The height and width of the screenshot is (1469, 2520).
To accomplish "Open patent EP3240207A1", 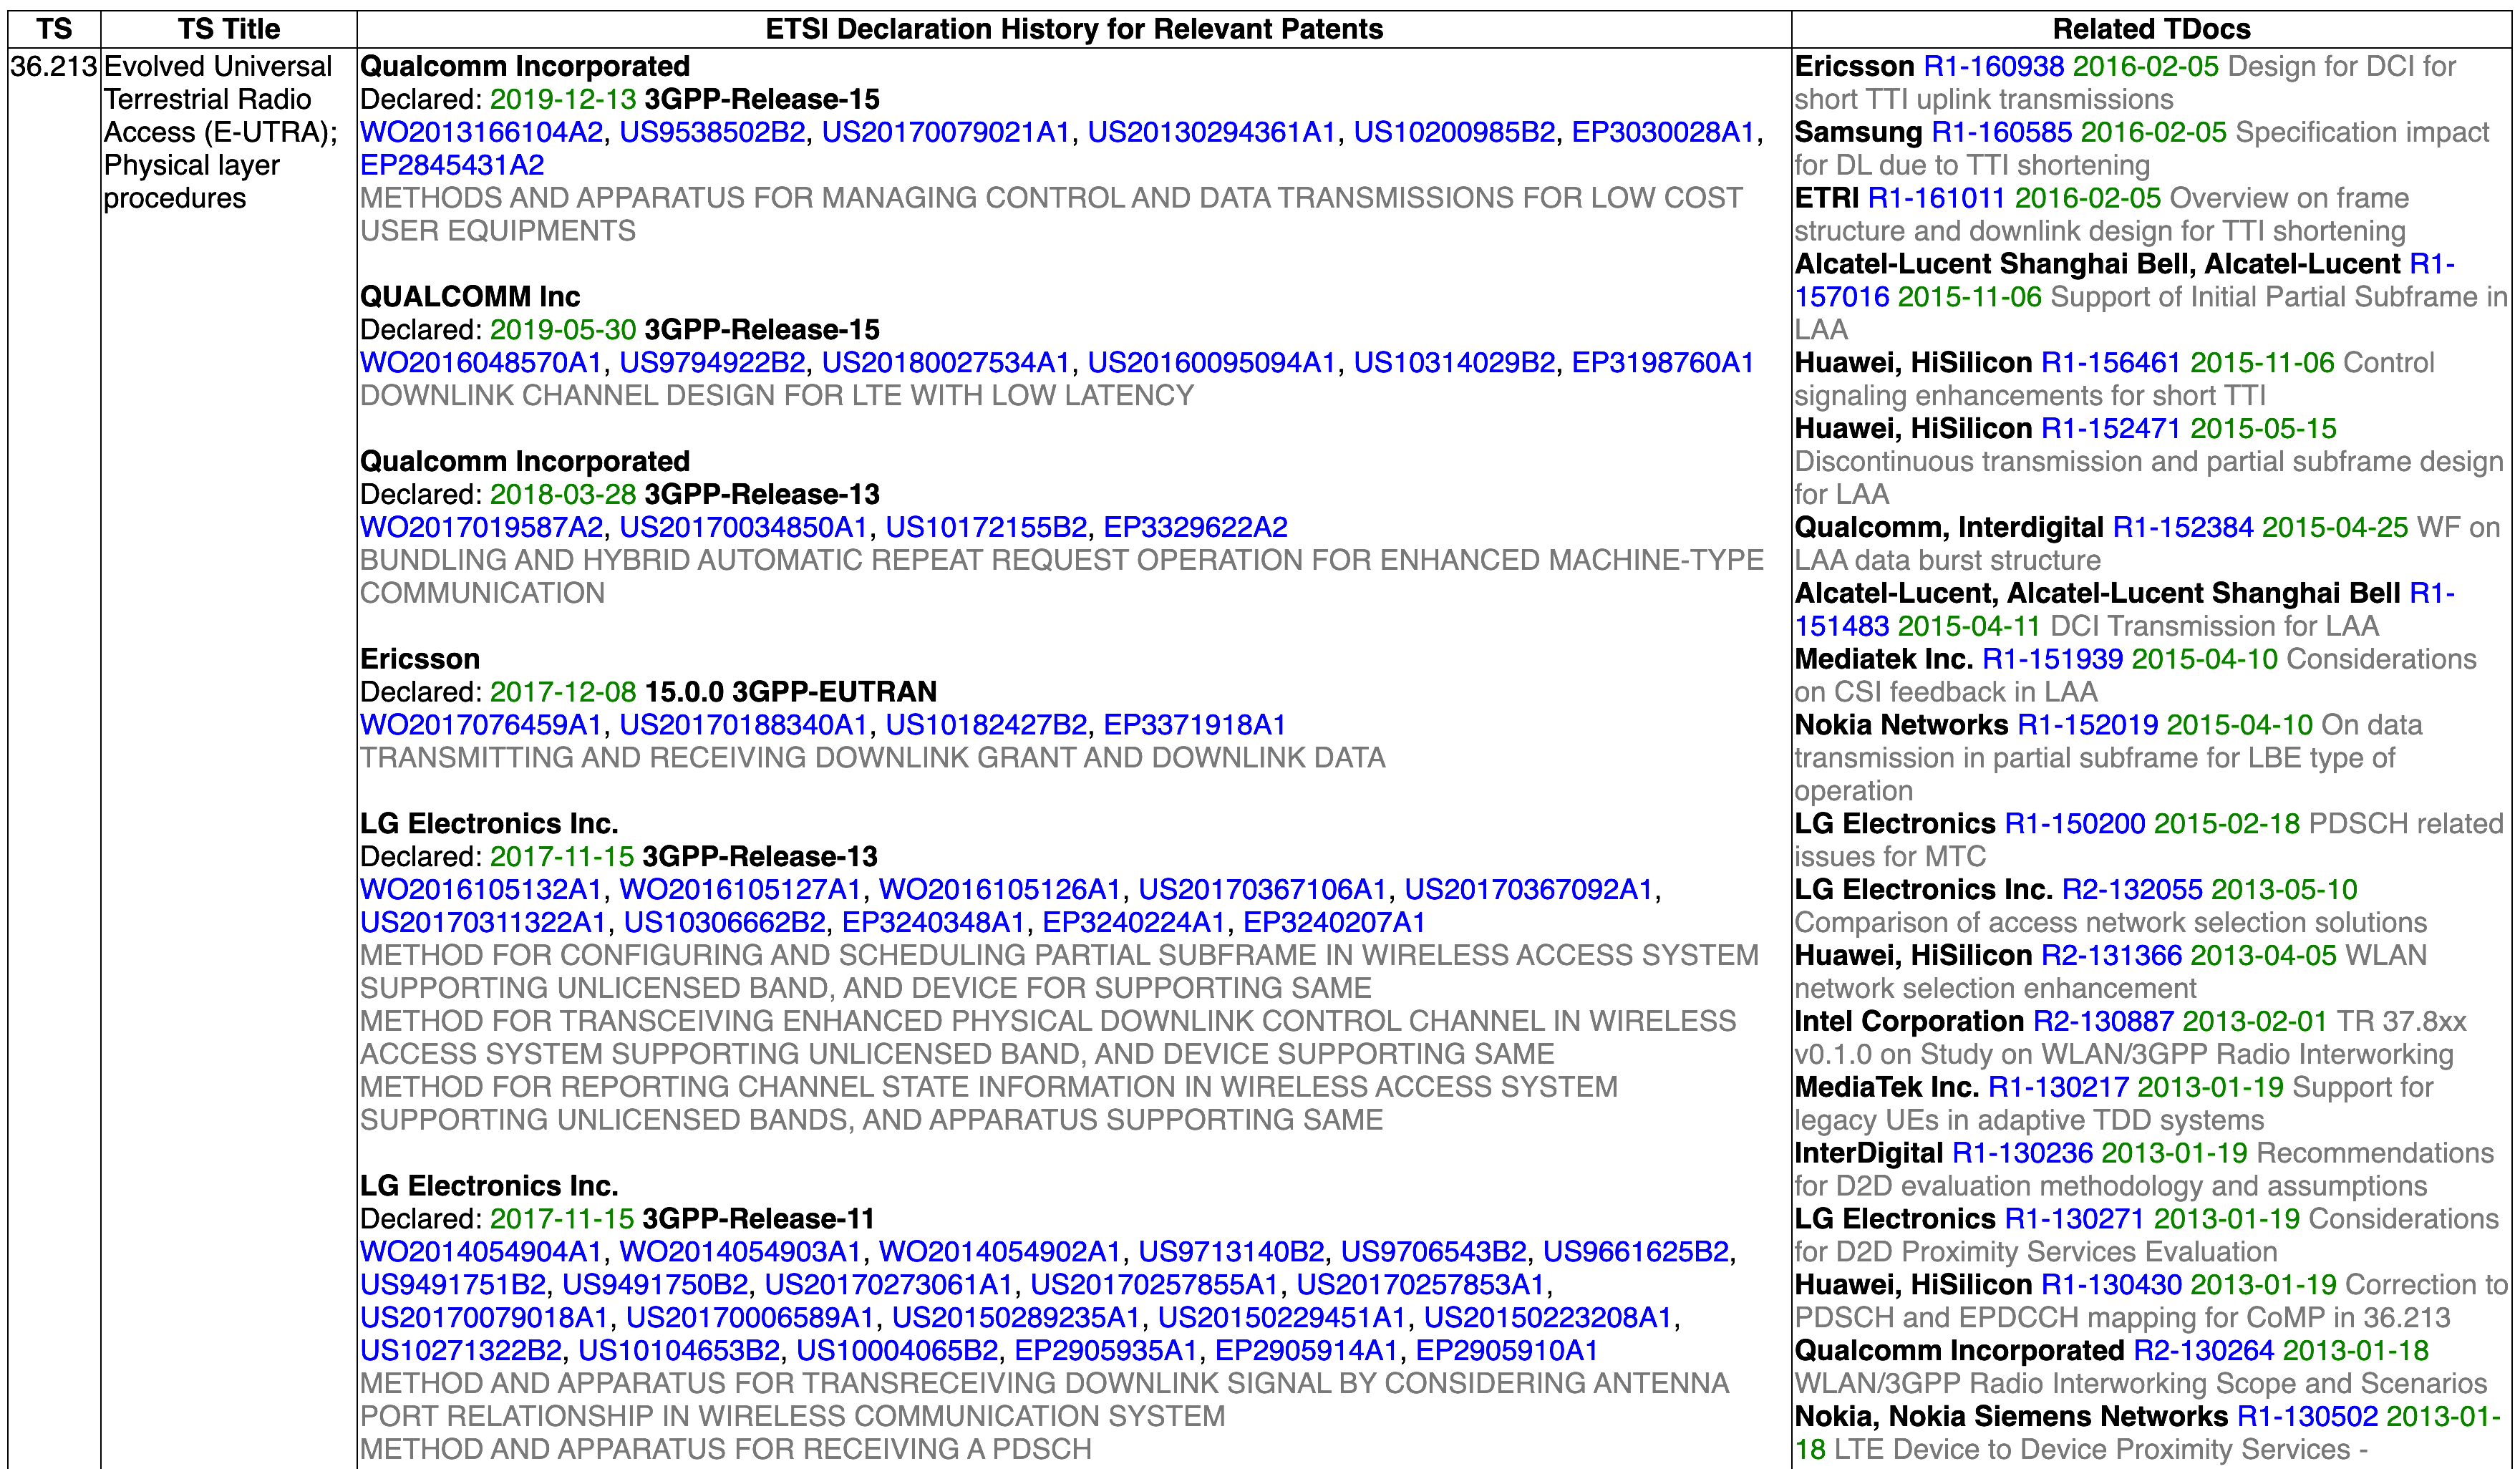I will (x=1334, y=922).
